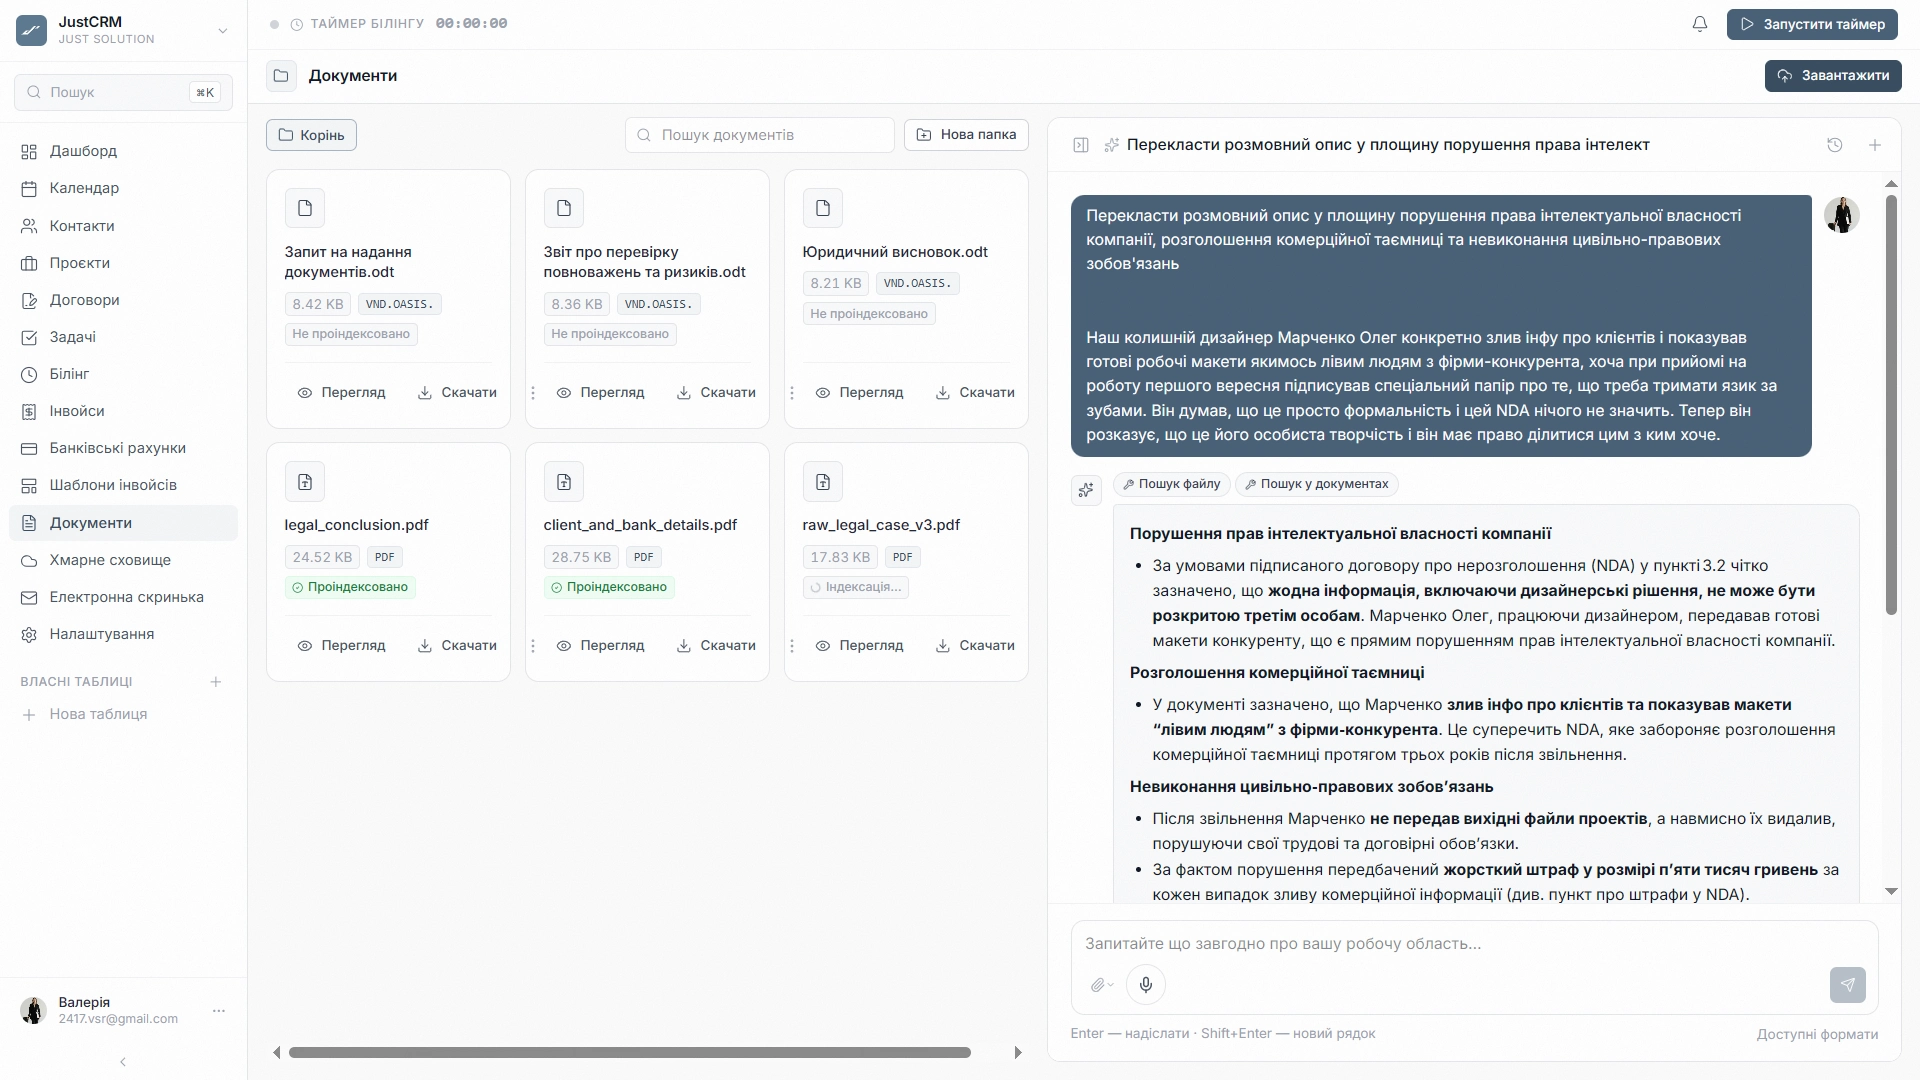Click the paperclip attach icon
The image size is (1920, 1080).
click(1101, 985)
